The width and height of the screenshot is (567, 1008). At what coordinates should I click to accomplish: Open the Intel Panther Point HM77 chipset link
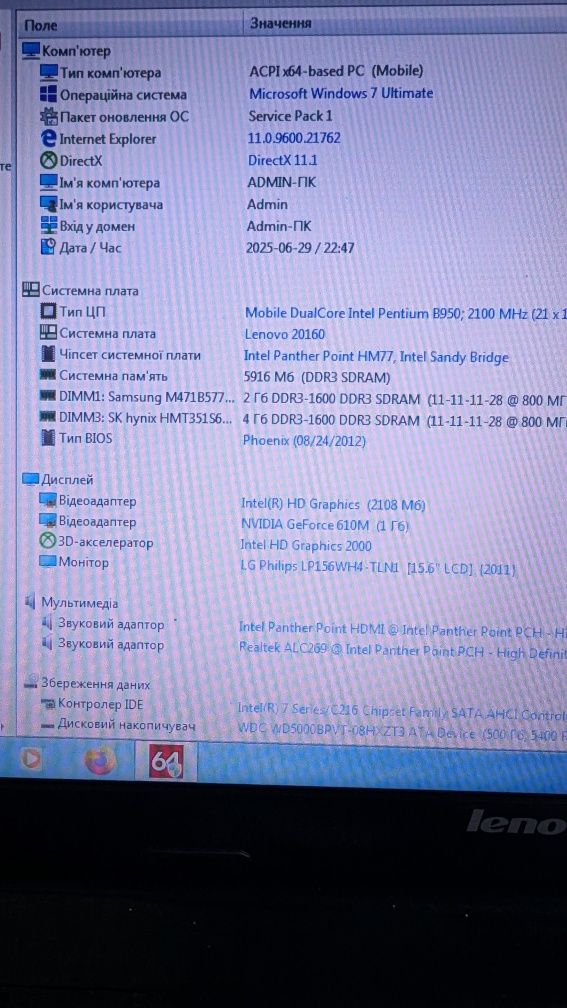click(x=376, y=357)
